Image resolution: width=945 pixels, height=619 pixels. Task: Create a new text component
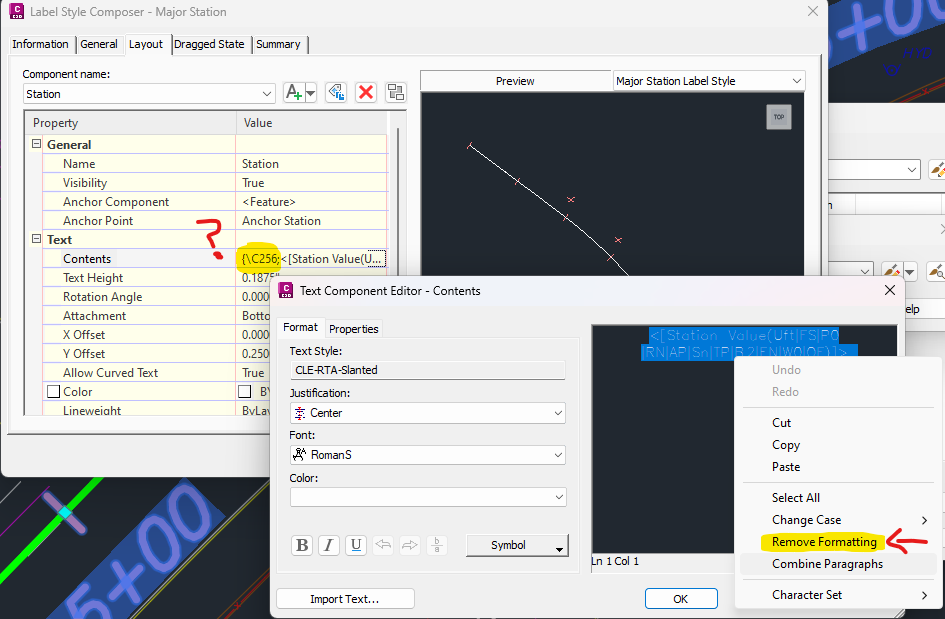pos(295,92)
